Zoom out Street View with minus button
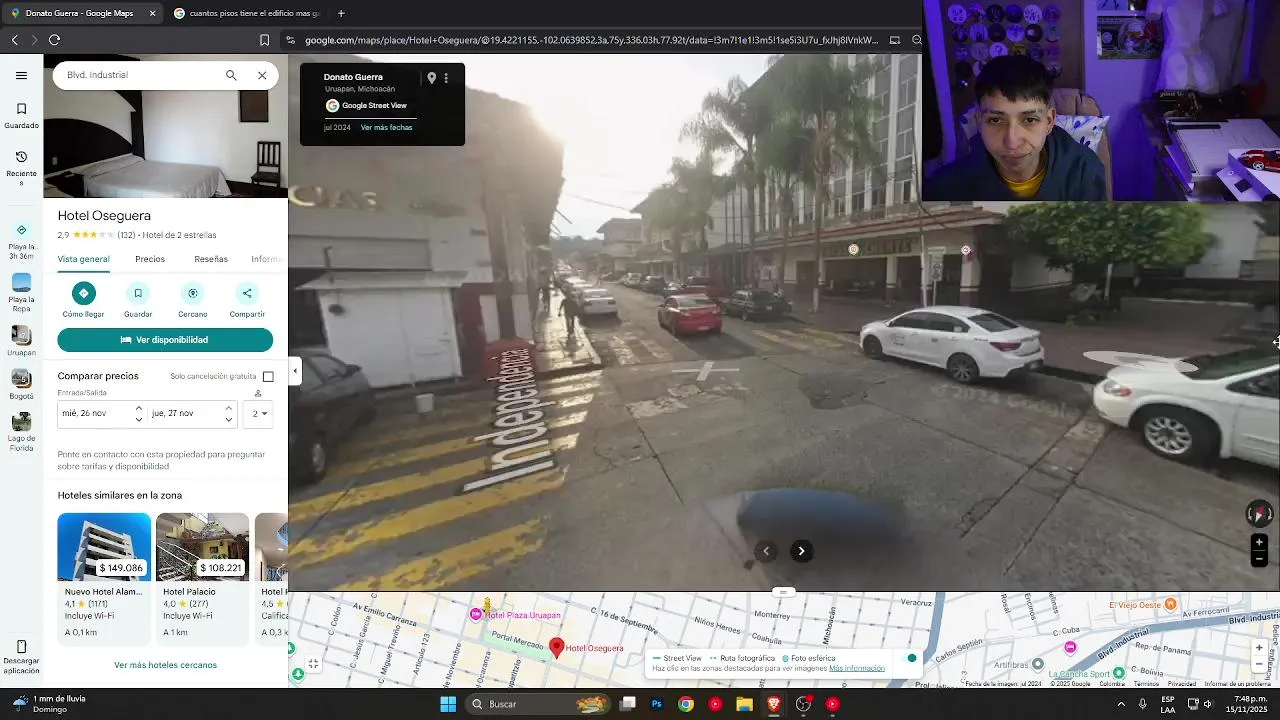Viewport: 1280px width, 720px height. coord(1259,560)
